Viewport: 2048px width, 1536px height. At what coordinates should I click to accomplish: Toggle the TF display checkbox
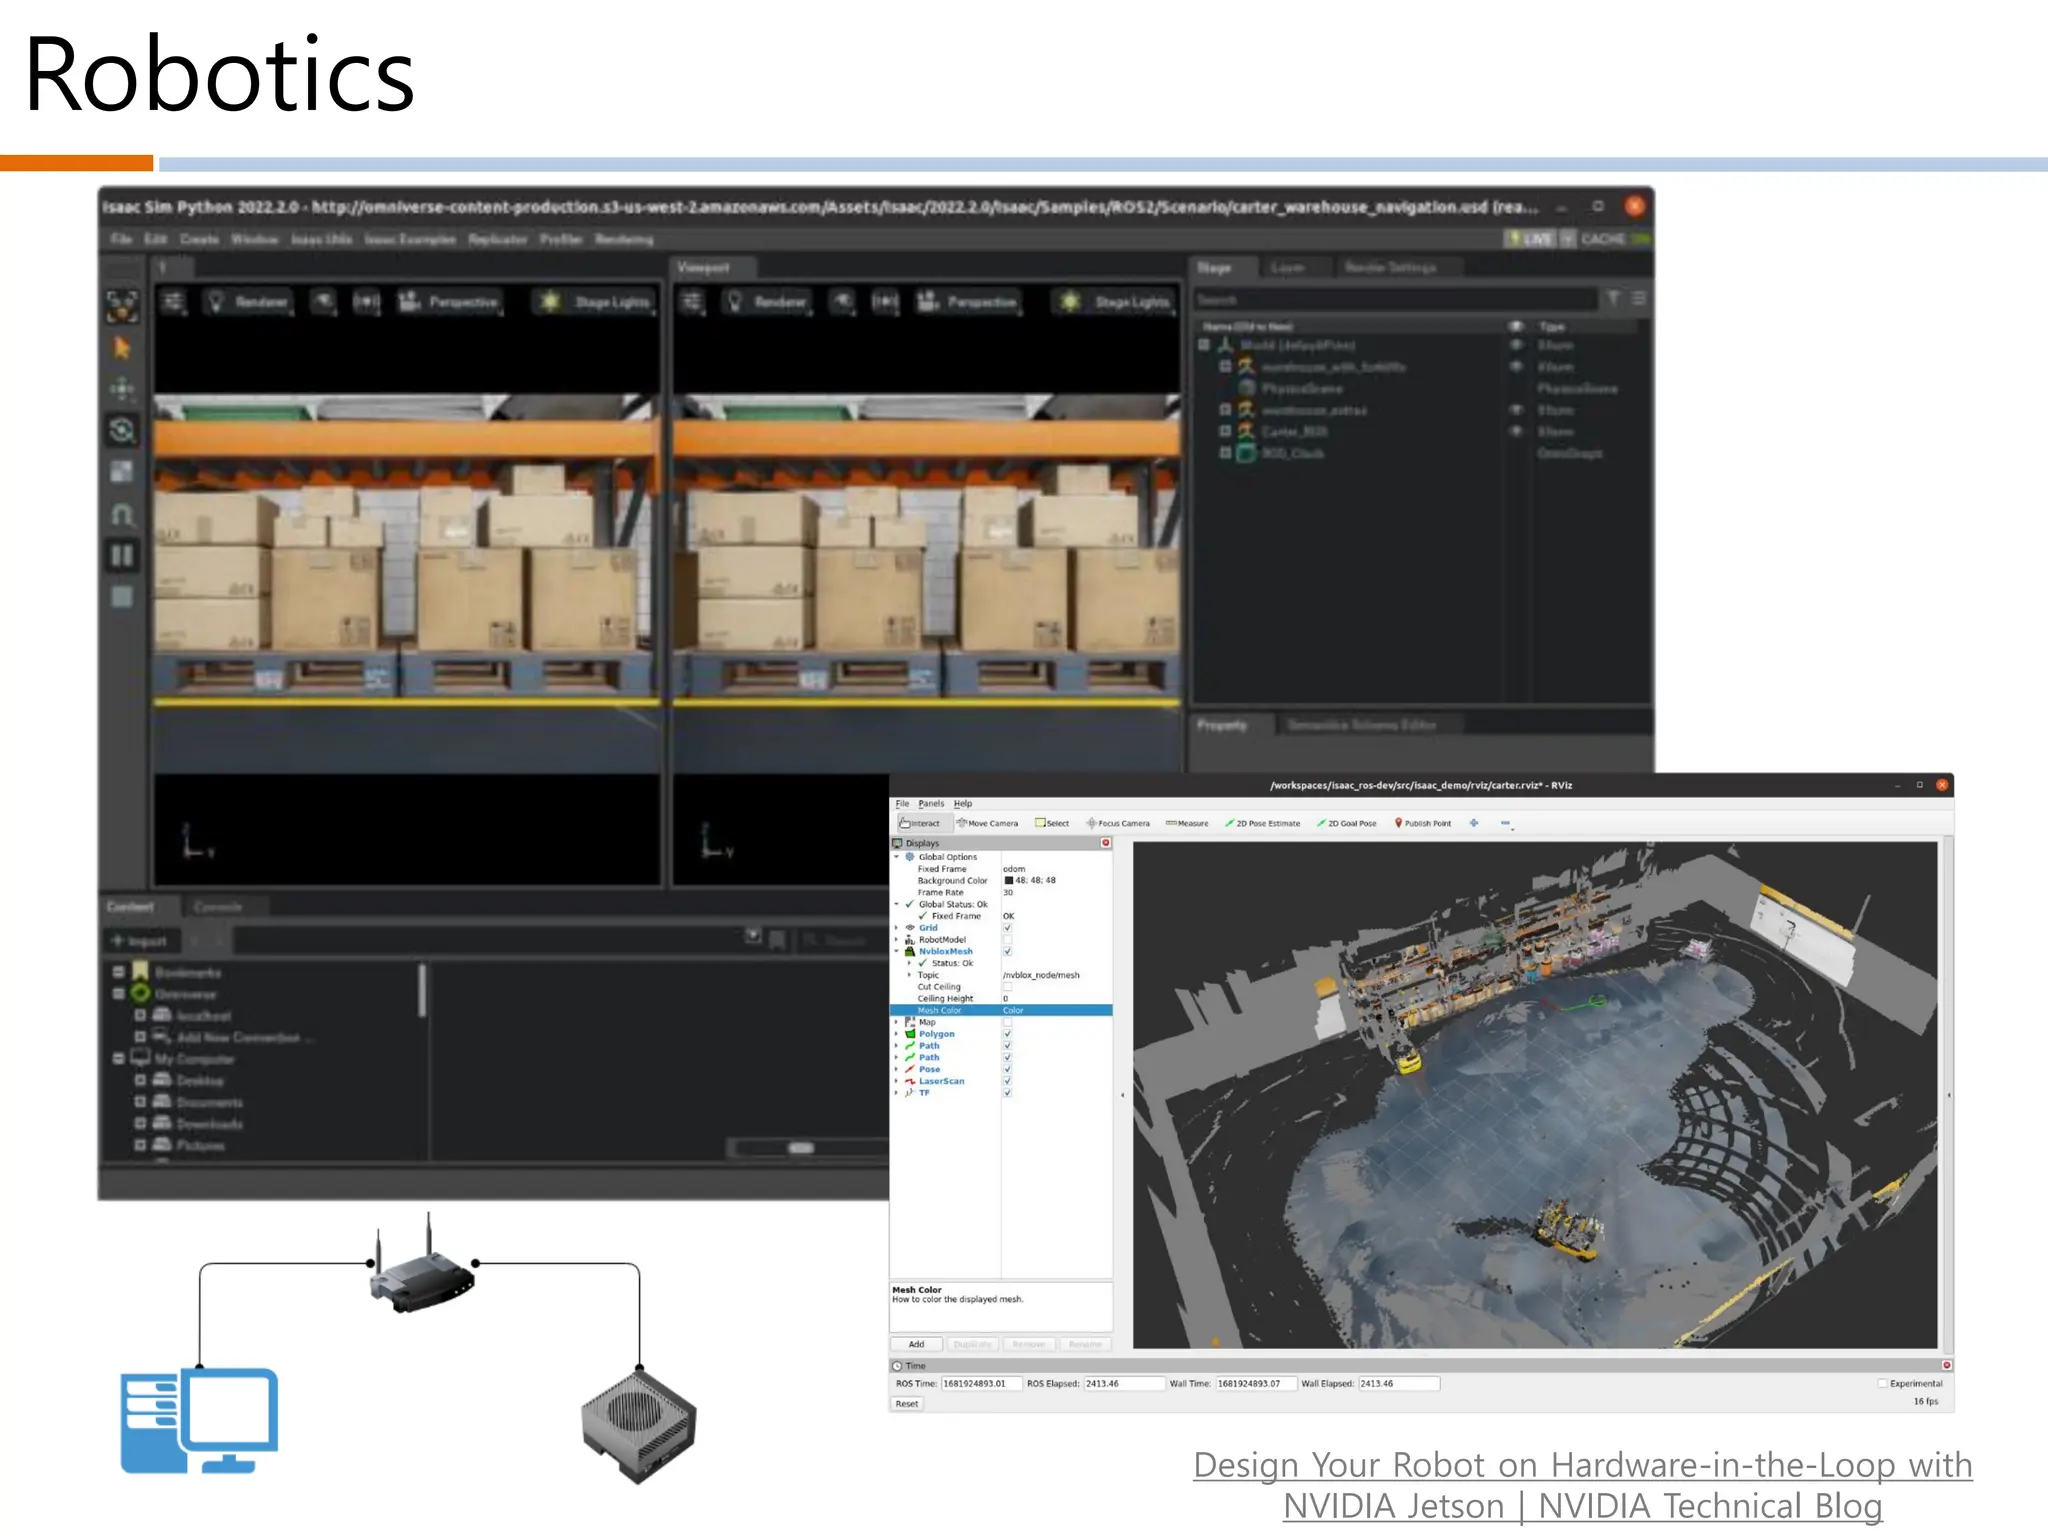click(1007, 1093)
